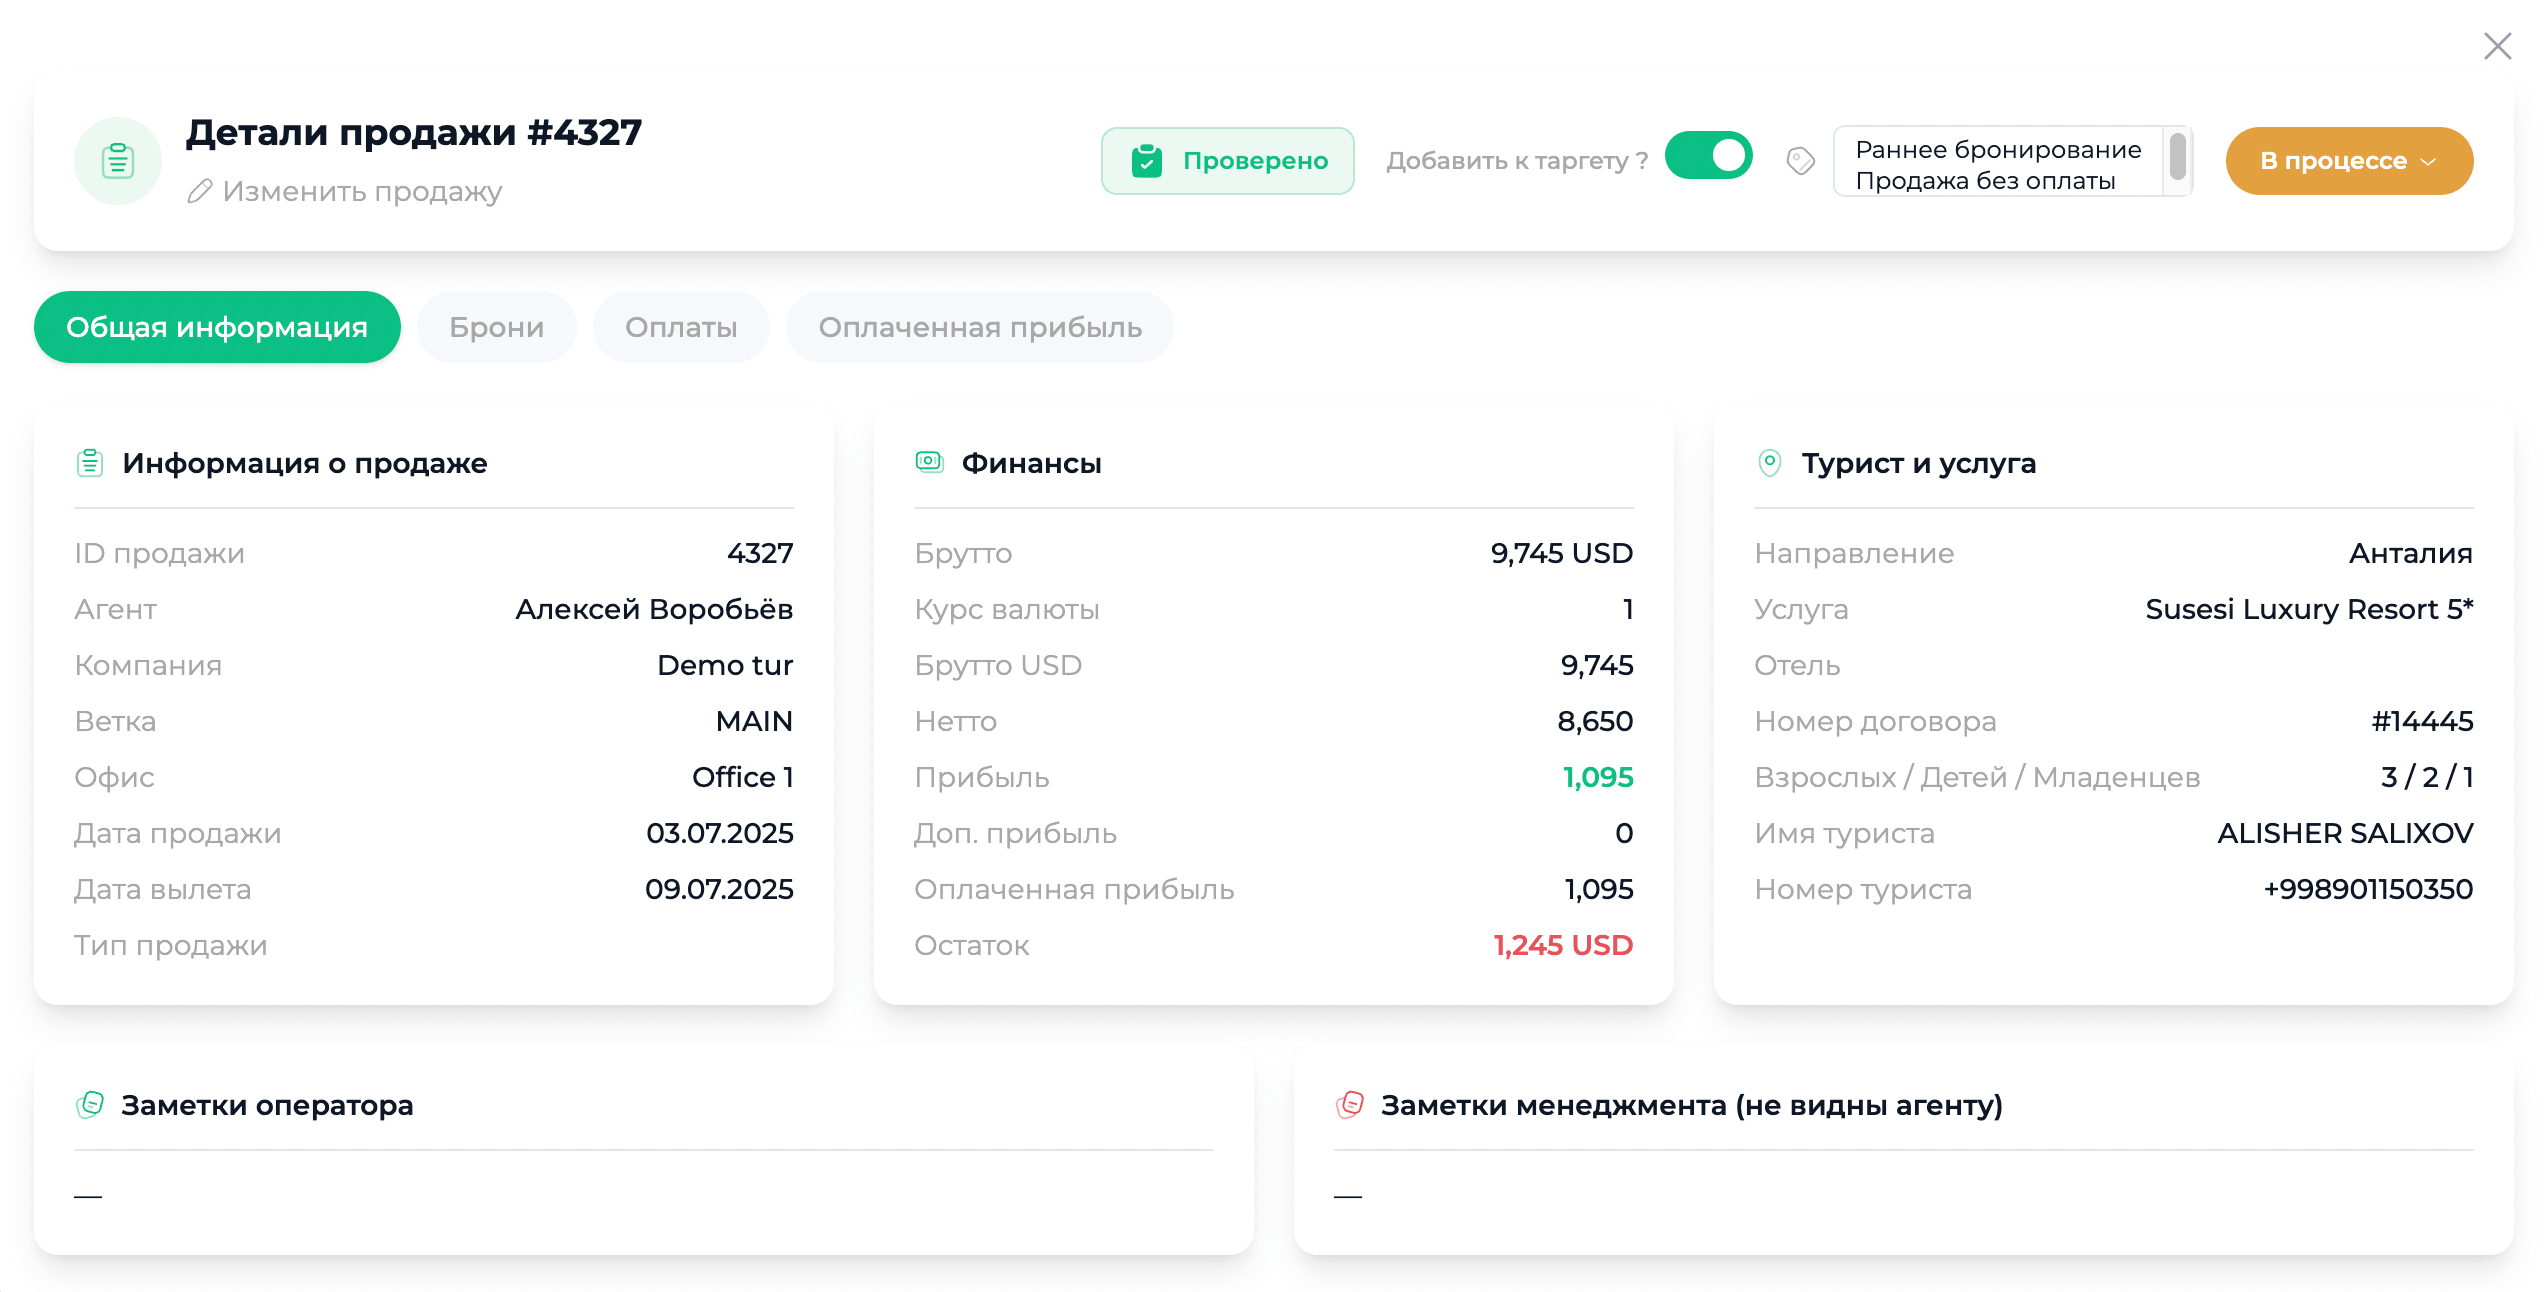Select Раннее бронирование tag in list
Image resolution: width=2546 pixels, height=1292 pixels.
(x=1998, y=149)
